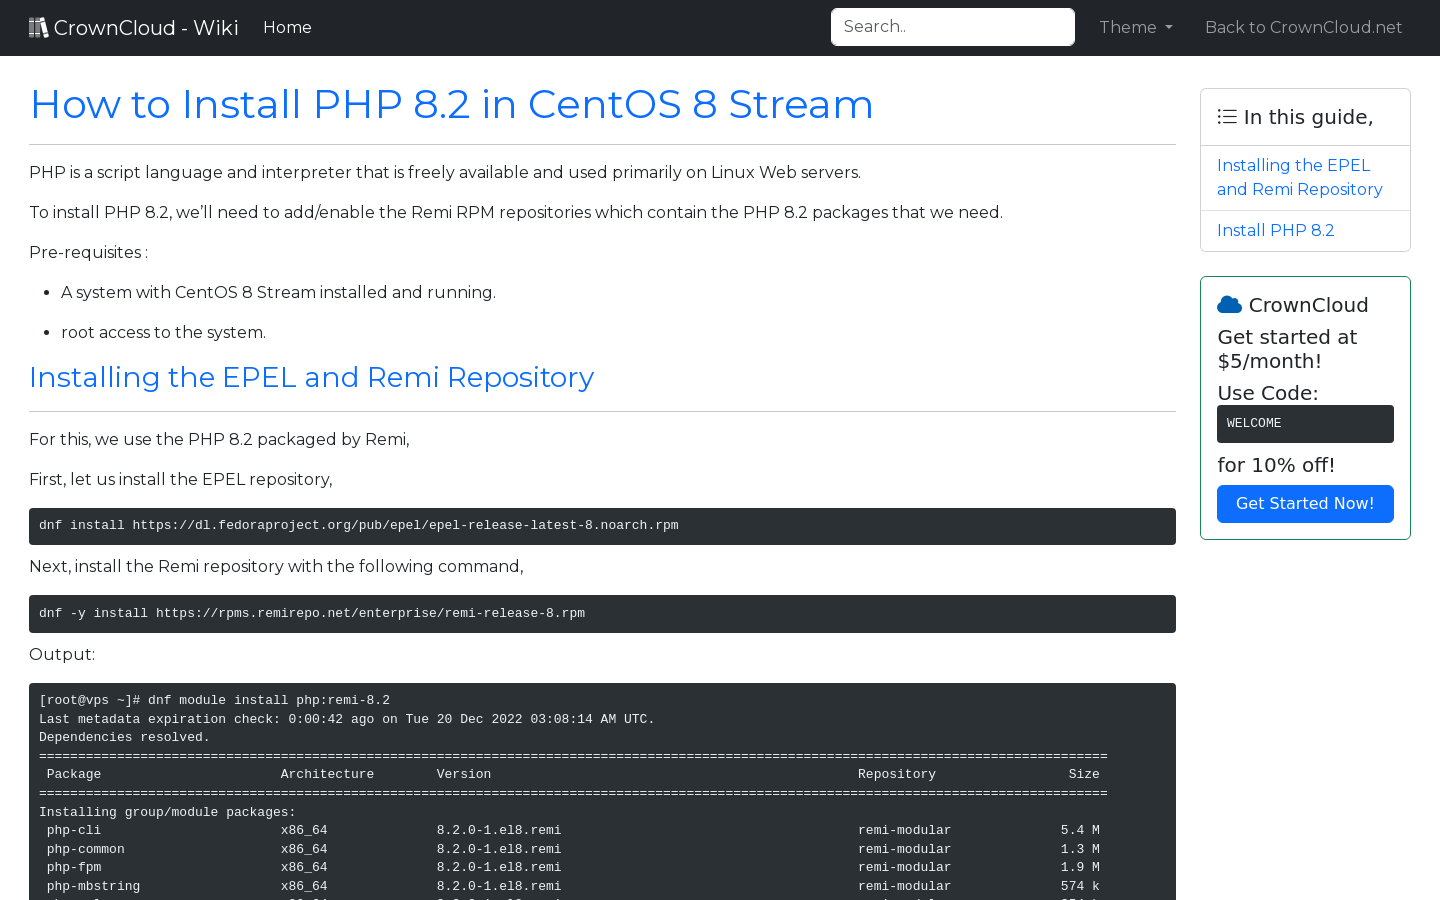Click the Repository column header in output
This screenshot has width=1440, height=900.
click(896, 775)
